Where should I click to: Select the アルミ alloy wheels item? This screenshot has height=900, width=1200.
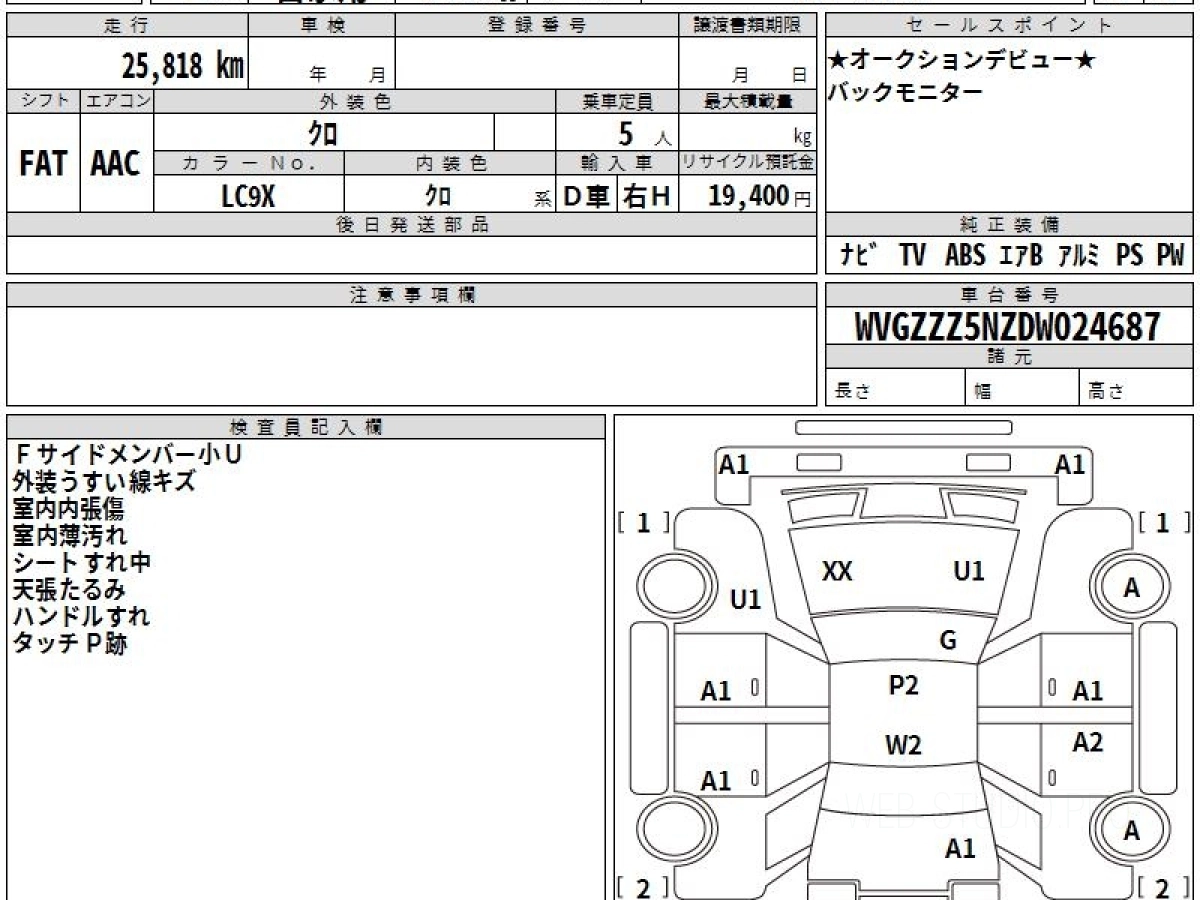click(1078, 256)
